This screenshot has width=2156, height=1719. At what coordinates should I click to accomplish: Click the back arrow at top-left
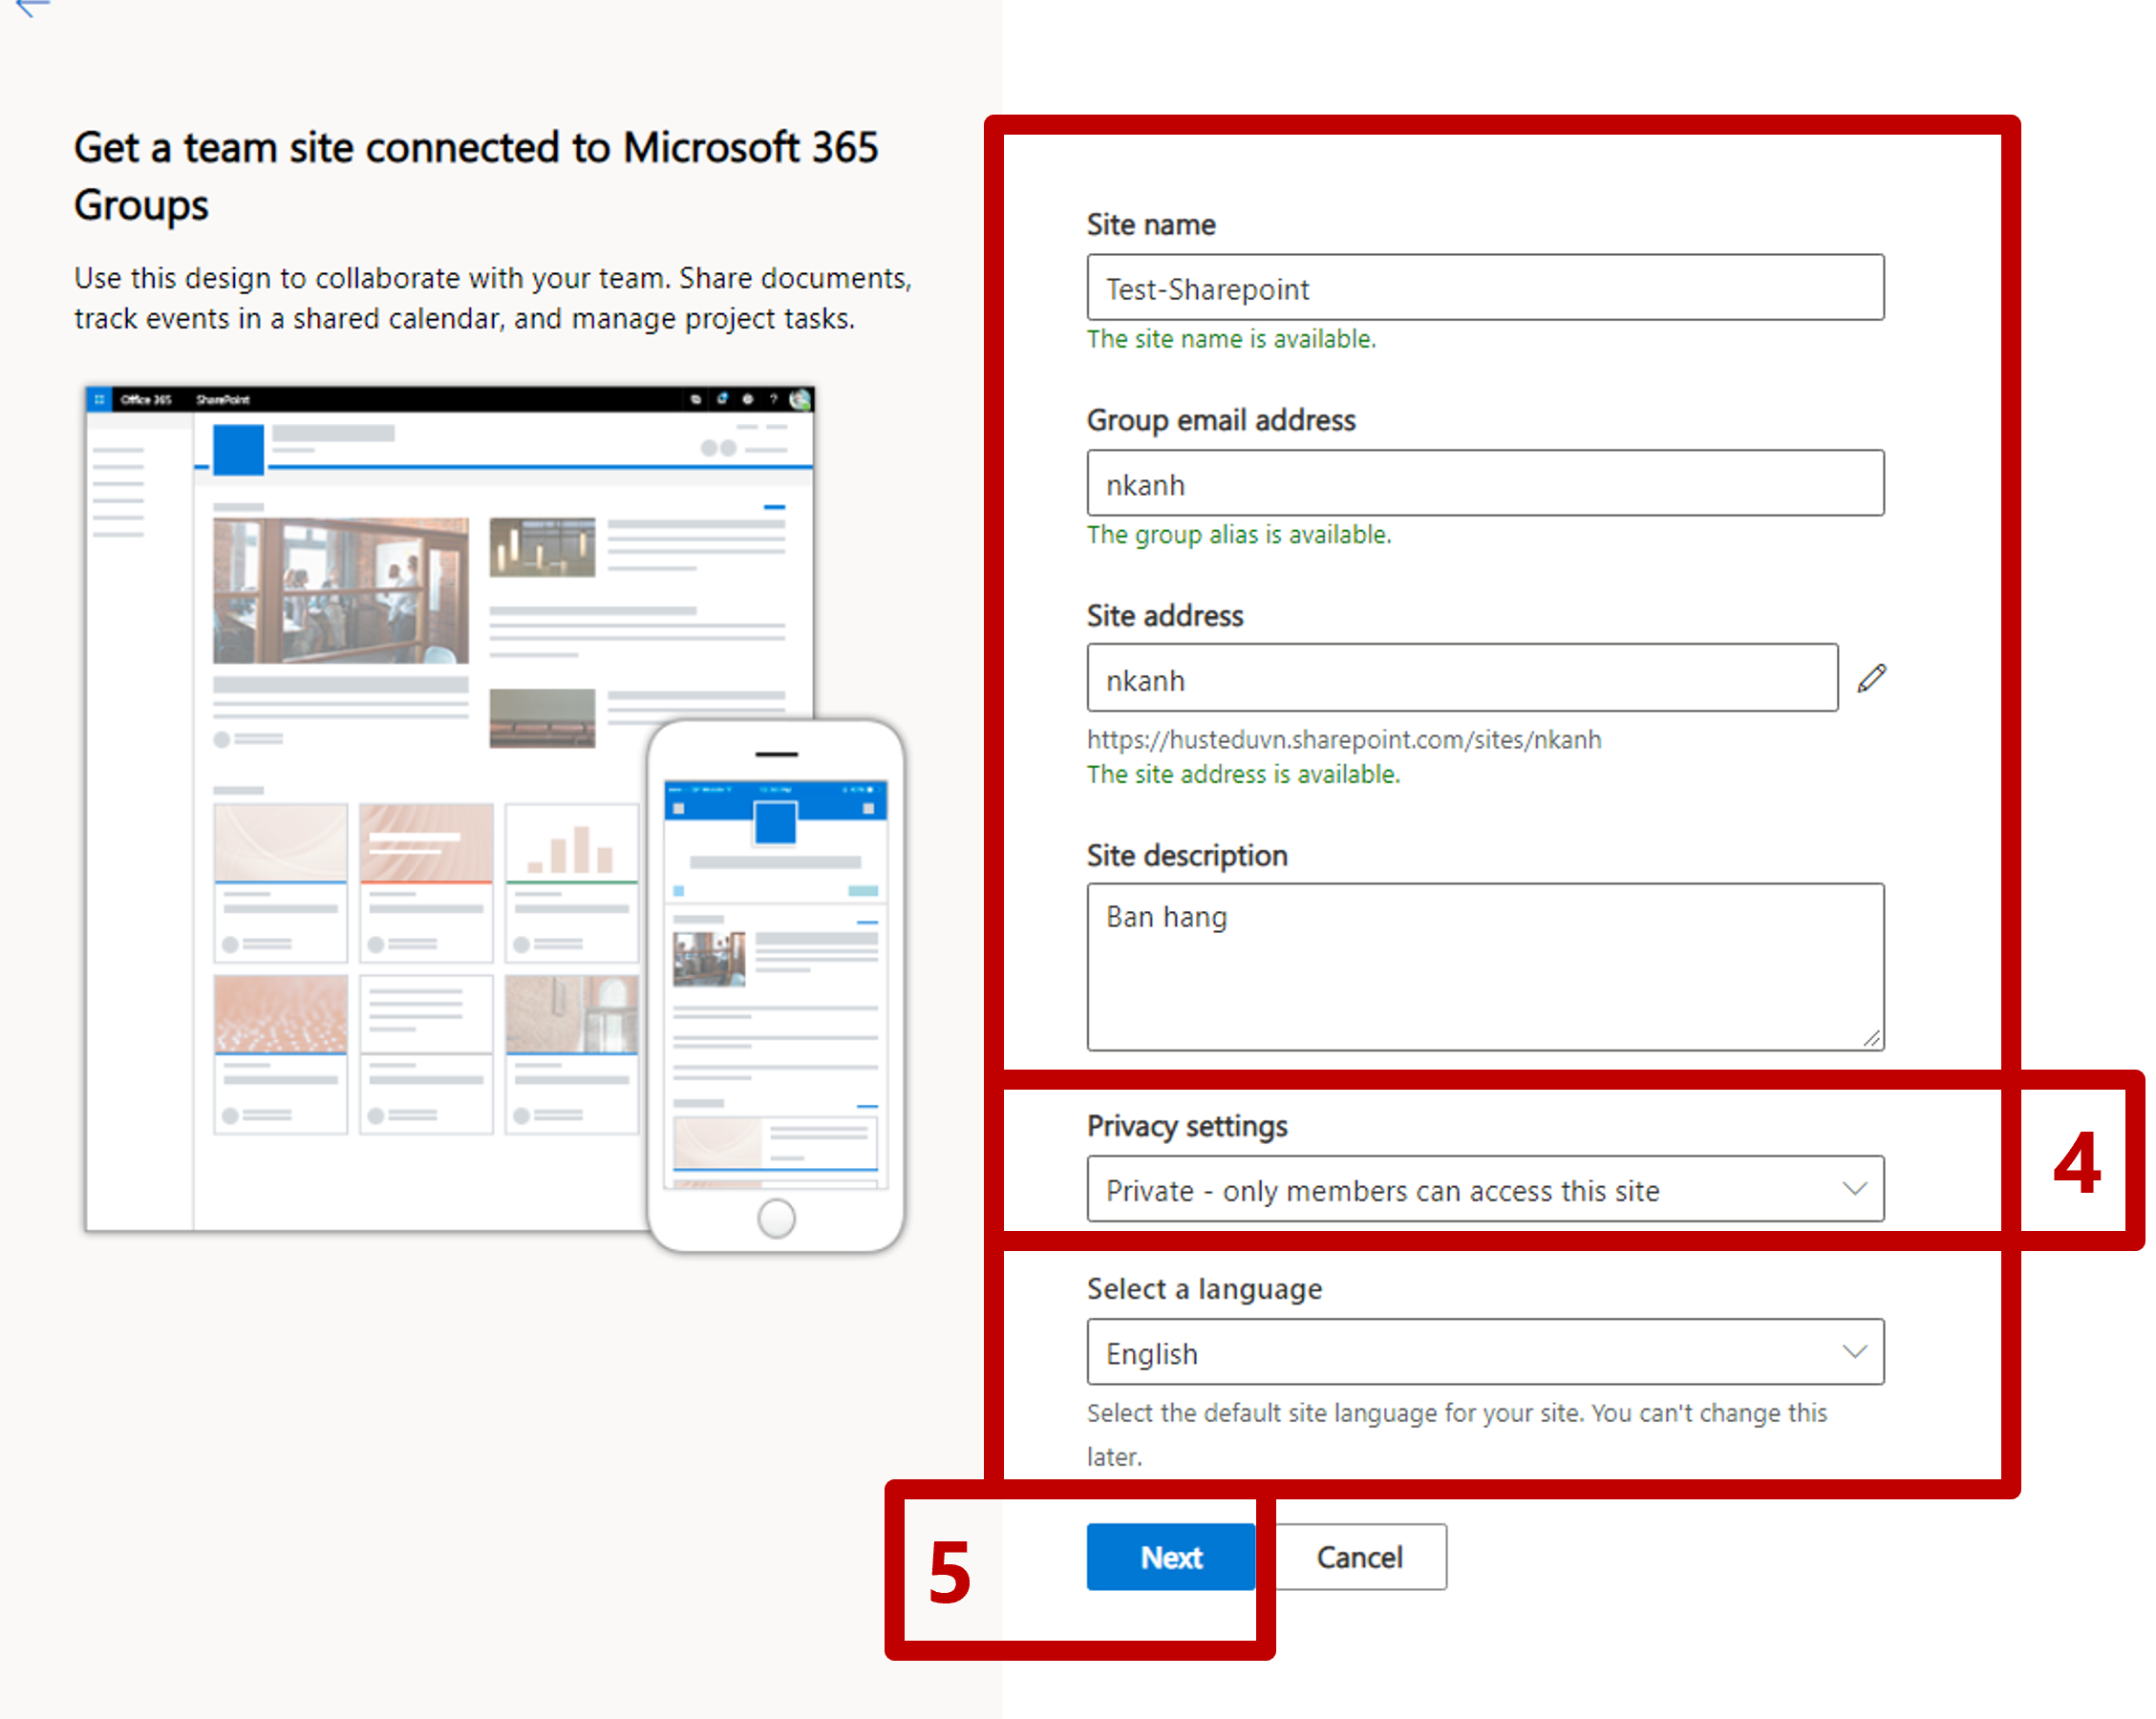tap(32, 8)
